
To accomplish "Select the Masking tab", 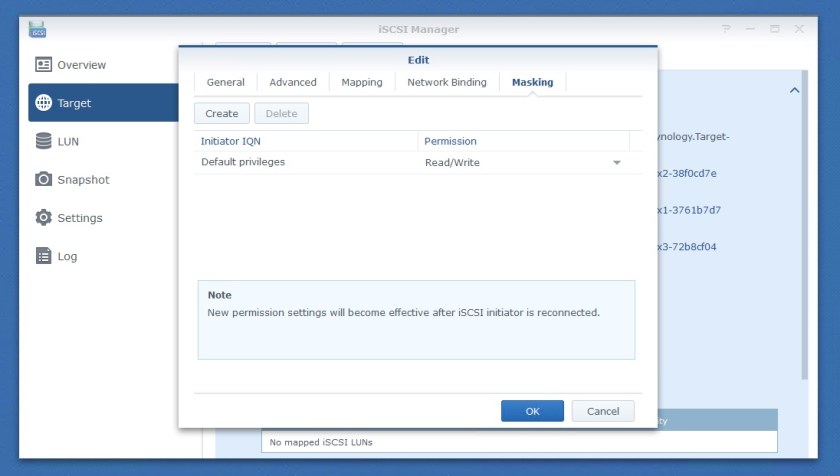I will click(532, 82).
